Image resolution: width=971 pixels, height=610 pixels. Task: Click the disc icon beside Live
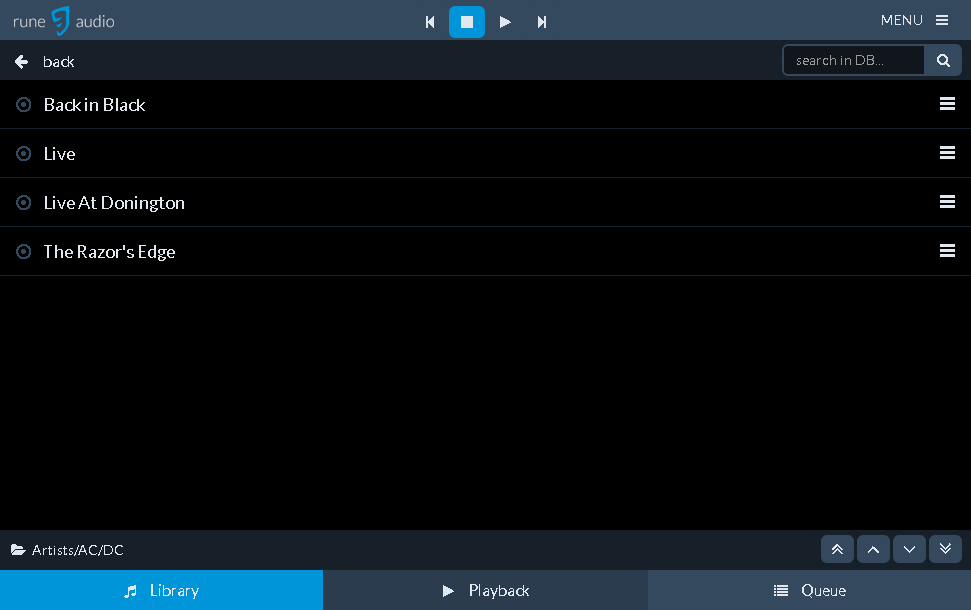[24, 154]
